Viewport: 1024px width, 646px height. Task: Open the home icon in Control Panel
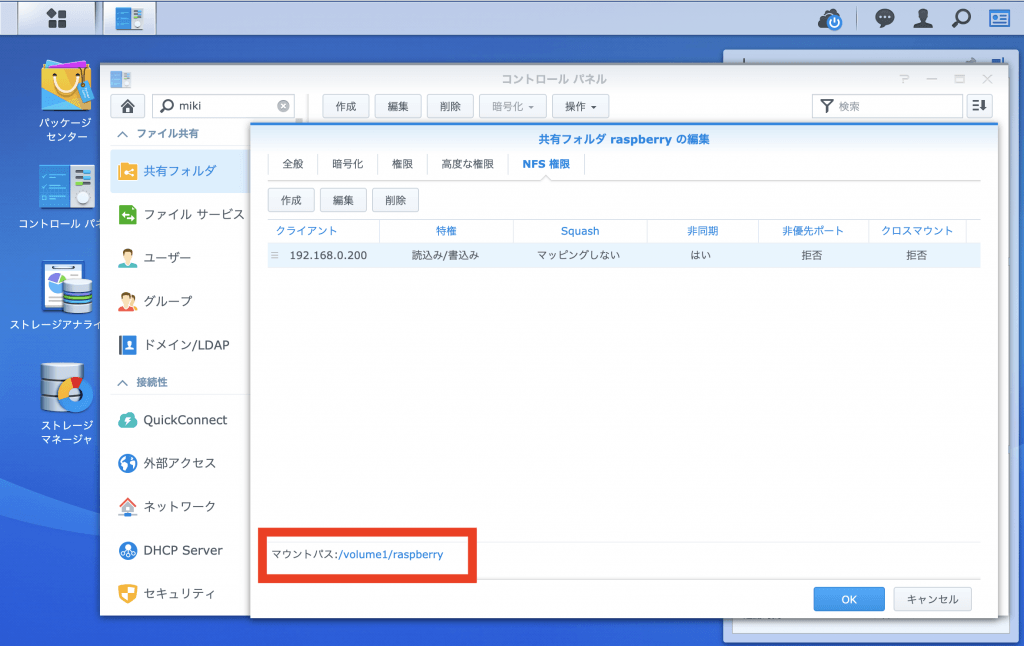(x=127, y=105)
